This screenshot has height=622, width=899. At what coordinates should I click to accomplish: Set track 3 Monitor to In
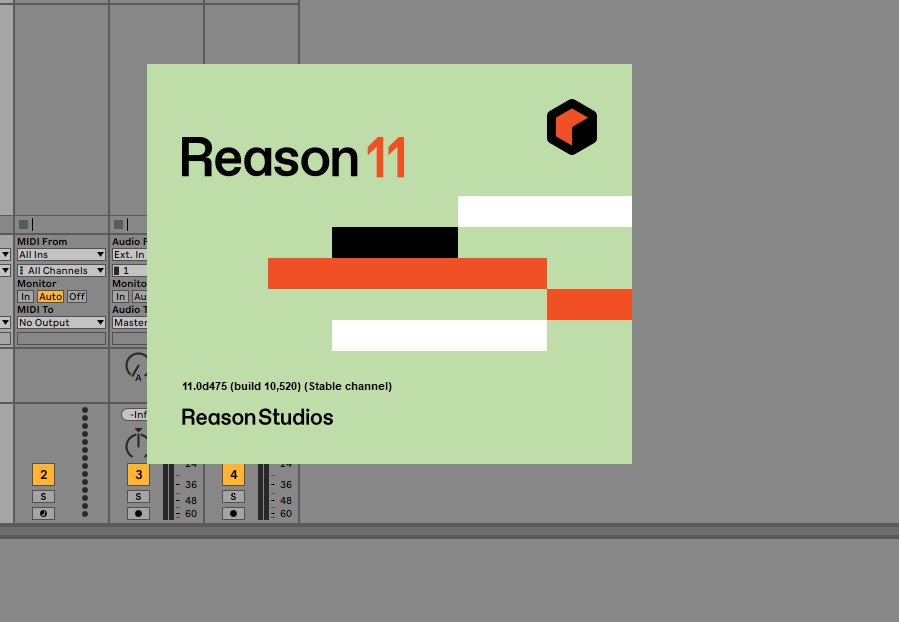tap(120, 296)
